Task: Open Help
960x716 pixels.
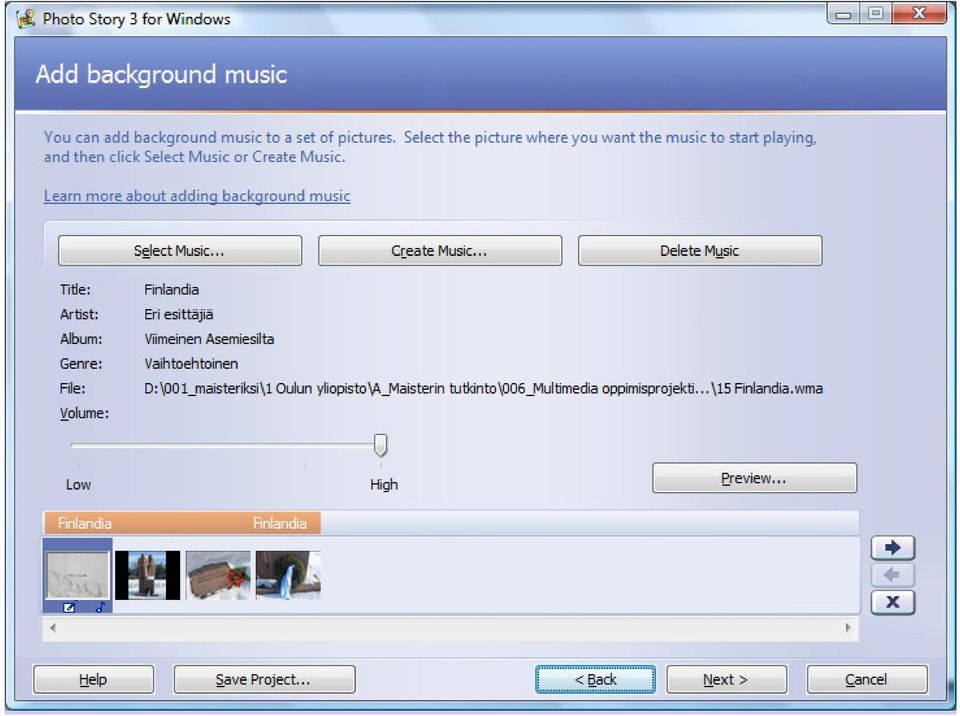Action: point(93,679)
